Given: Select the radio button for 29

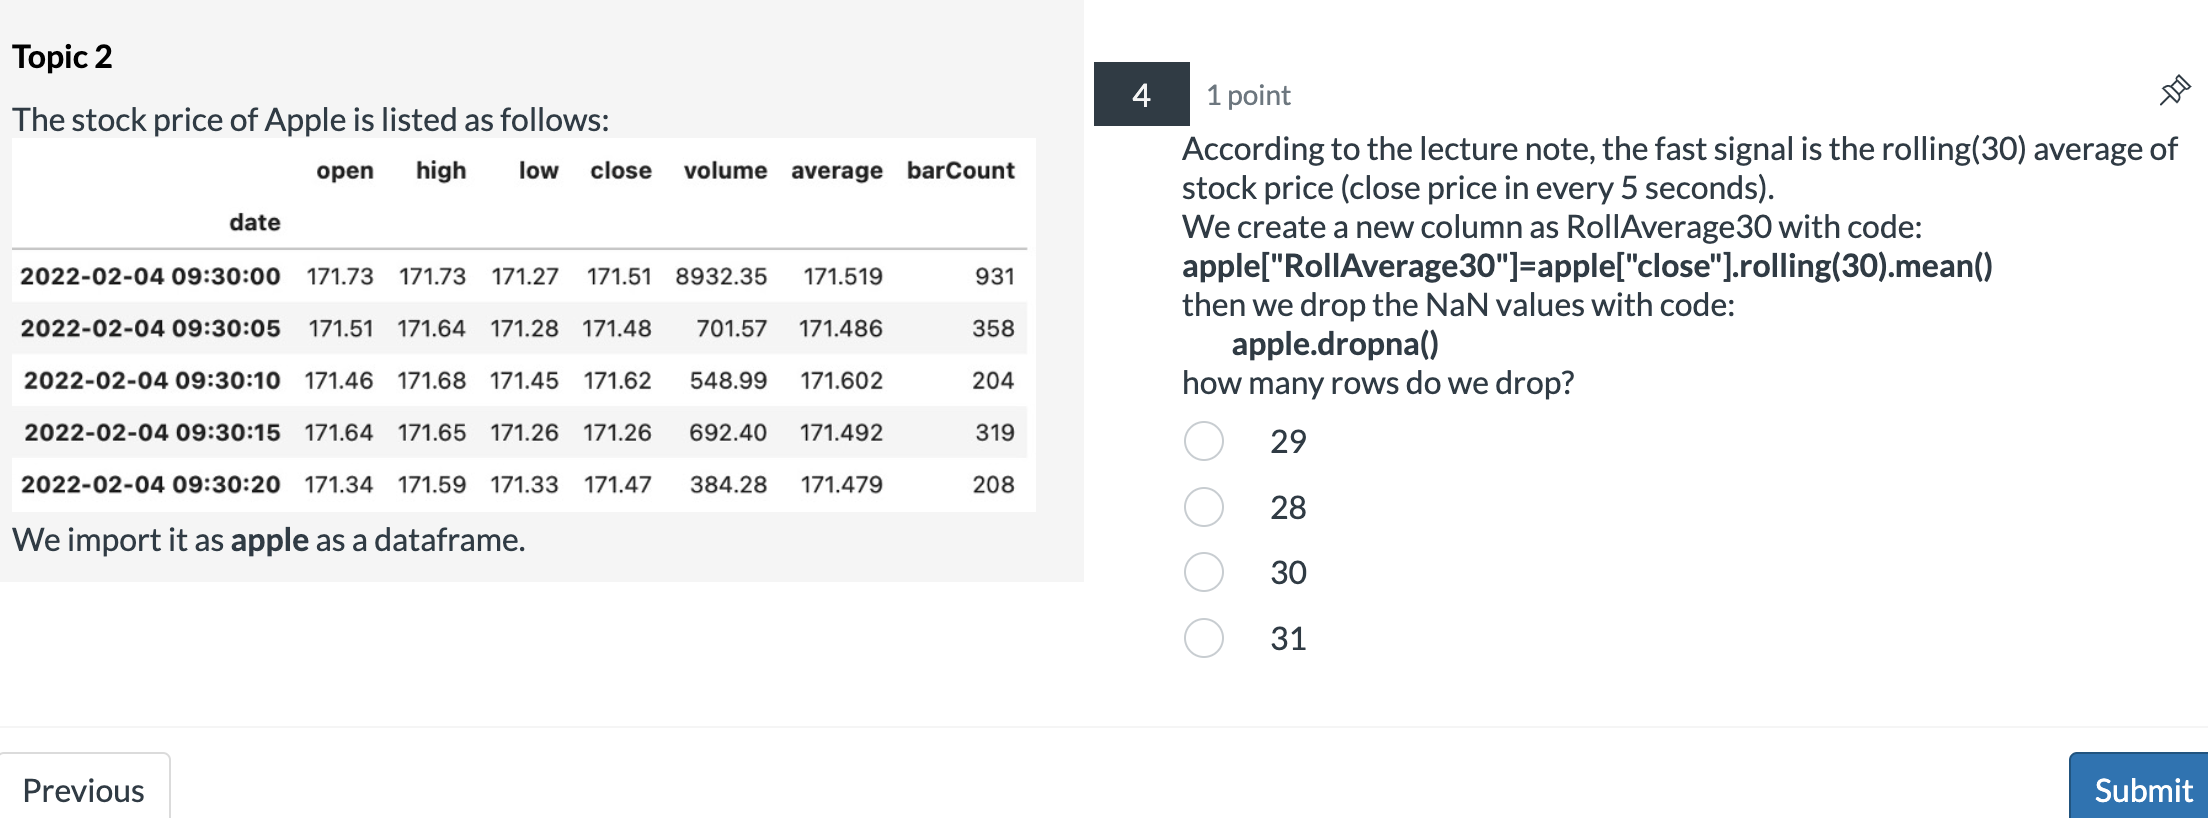Looking at the screenshot, I should (x=1203, y=441).
